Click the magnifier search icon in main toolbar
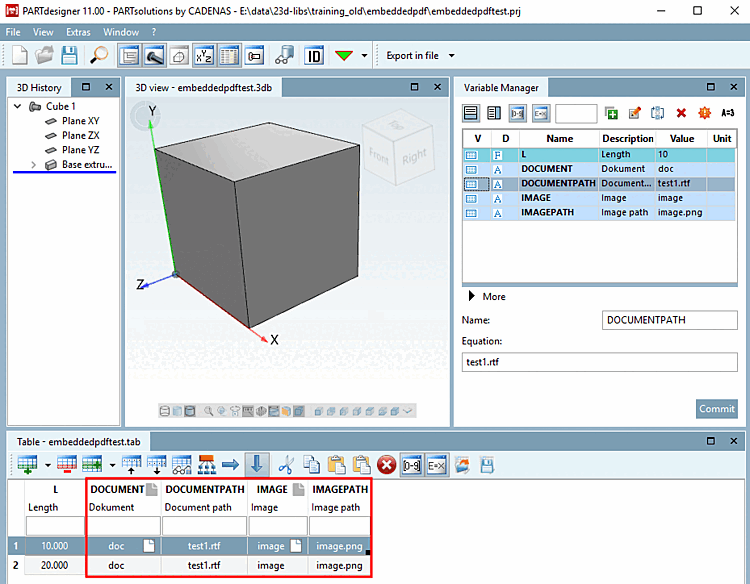The height and width of the screenshot is (584, 750). 100,55
